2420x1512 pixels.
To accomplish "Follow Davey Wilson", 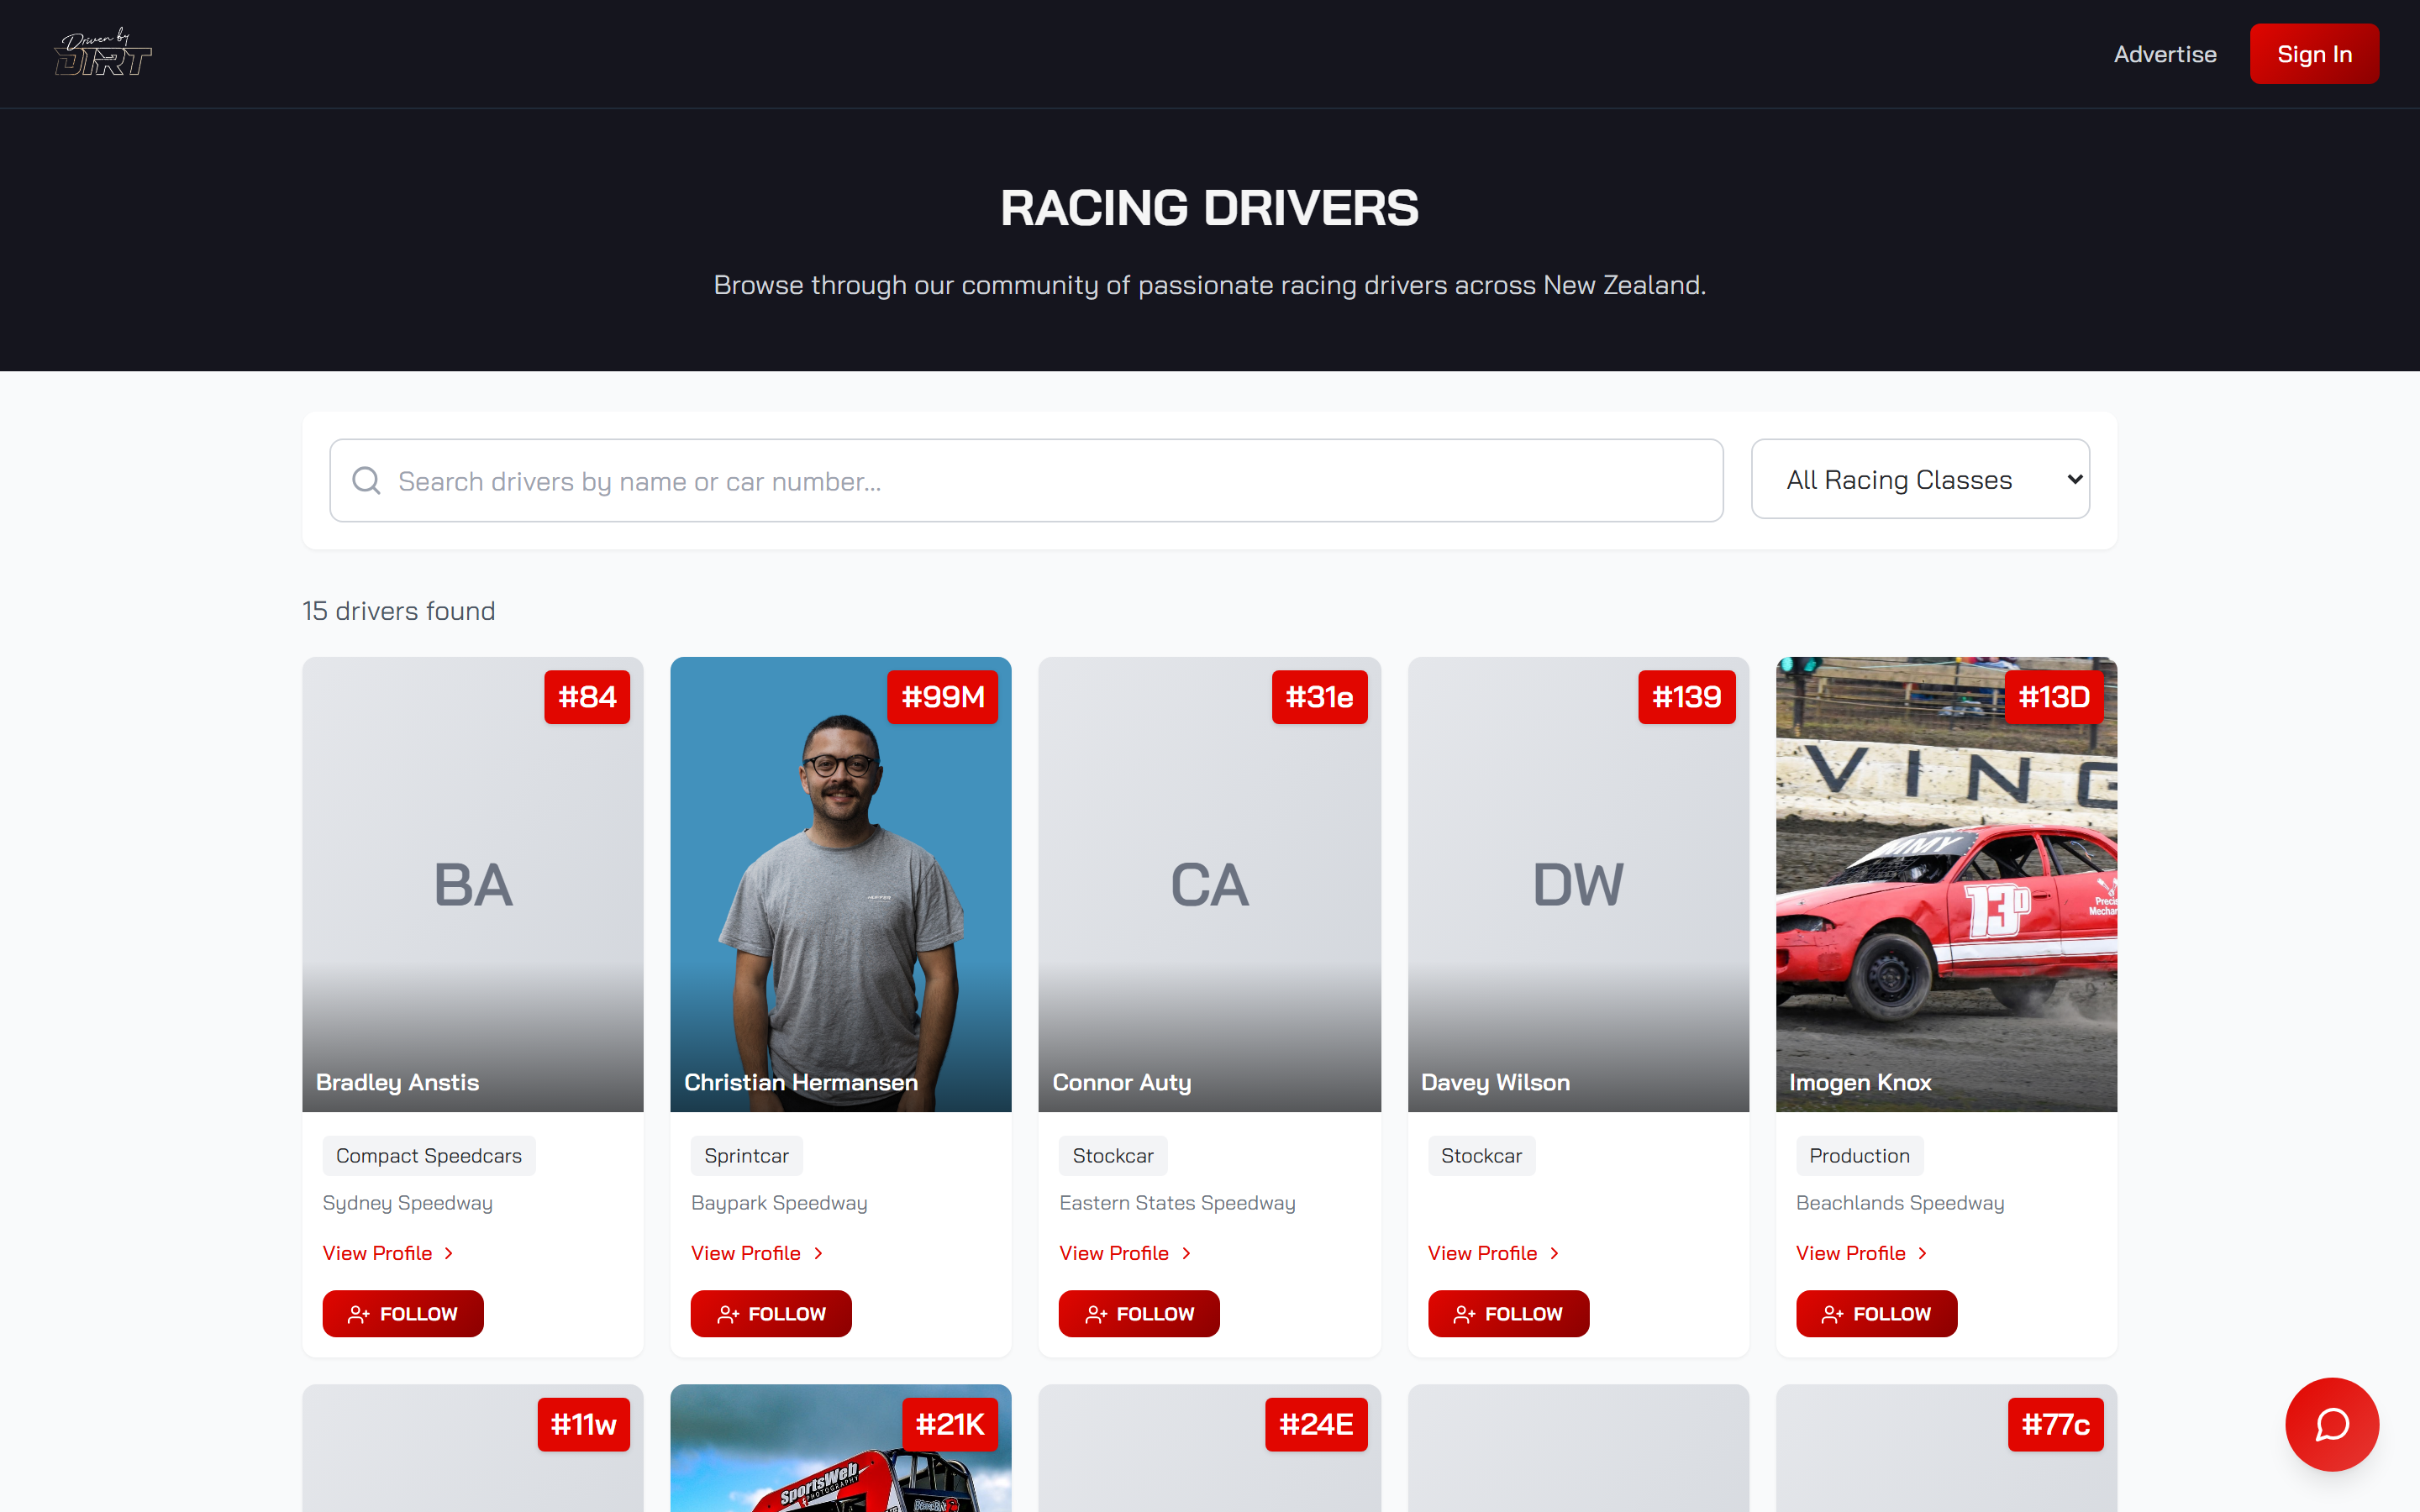I will point(1508,1313).
